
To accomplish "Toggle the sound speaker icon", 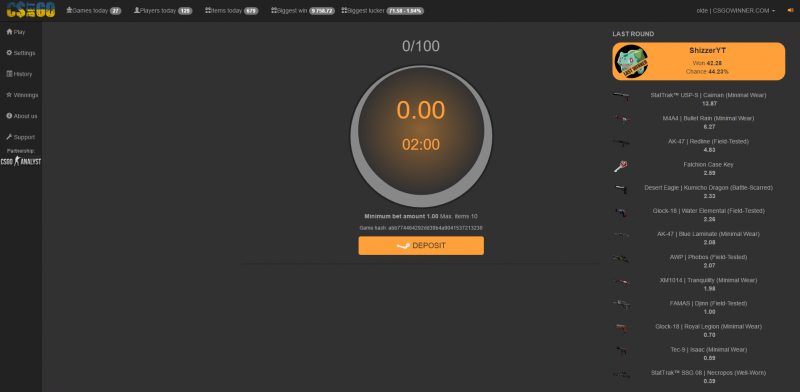I will click(x=790, y=11).
